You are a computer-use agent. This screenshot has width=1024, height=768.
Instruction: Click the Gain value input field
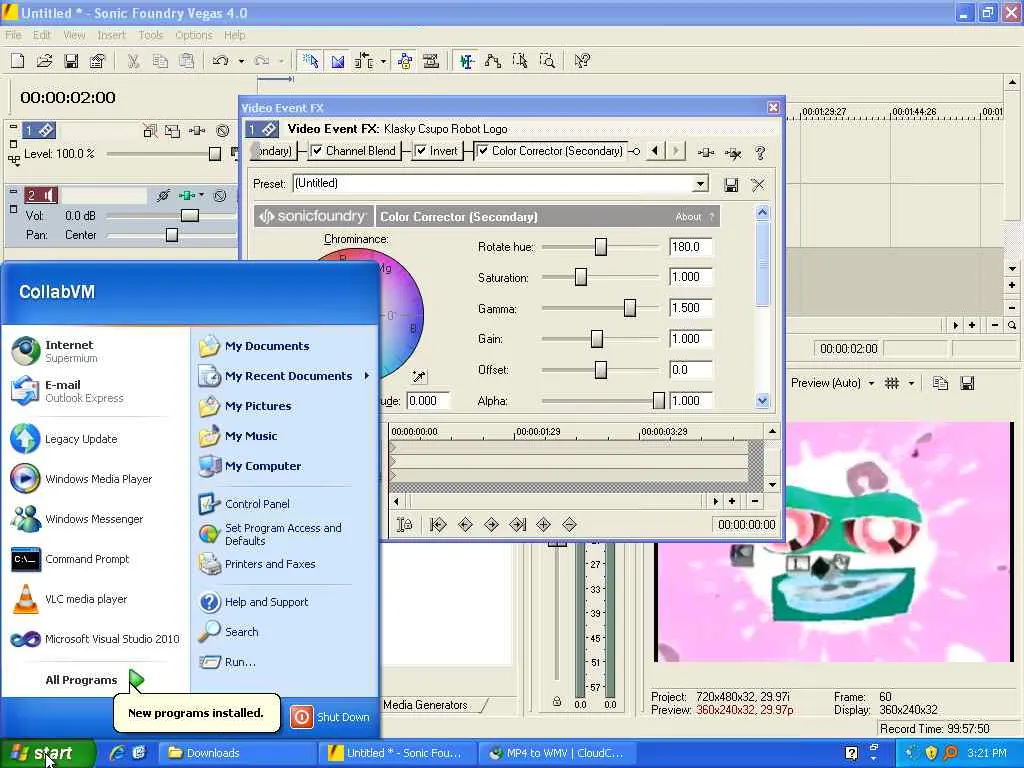pyautogui.click(x=690, y=339)
